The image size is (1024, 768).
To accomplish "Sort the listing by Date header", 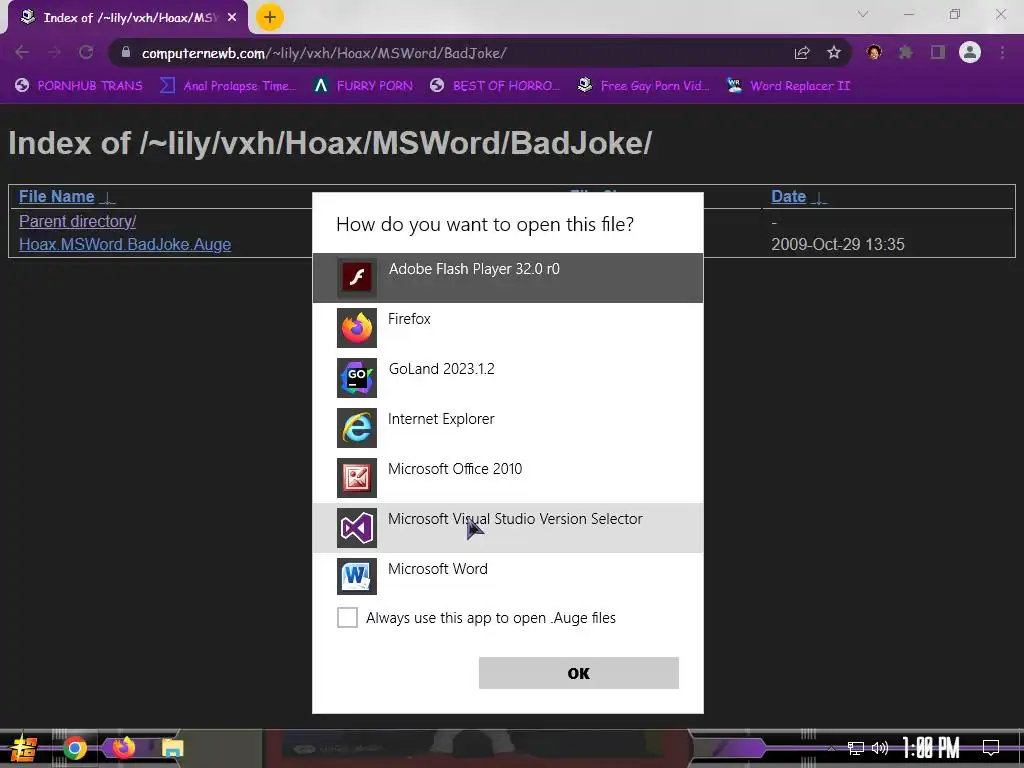I will pos(788,197).
